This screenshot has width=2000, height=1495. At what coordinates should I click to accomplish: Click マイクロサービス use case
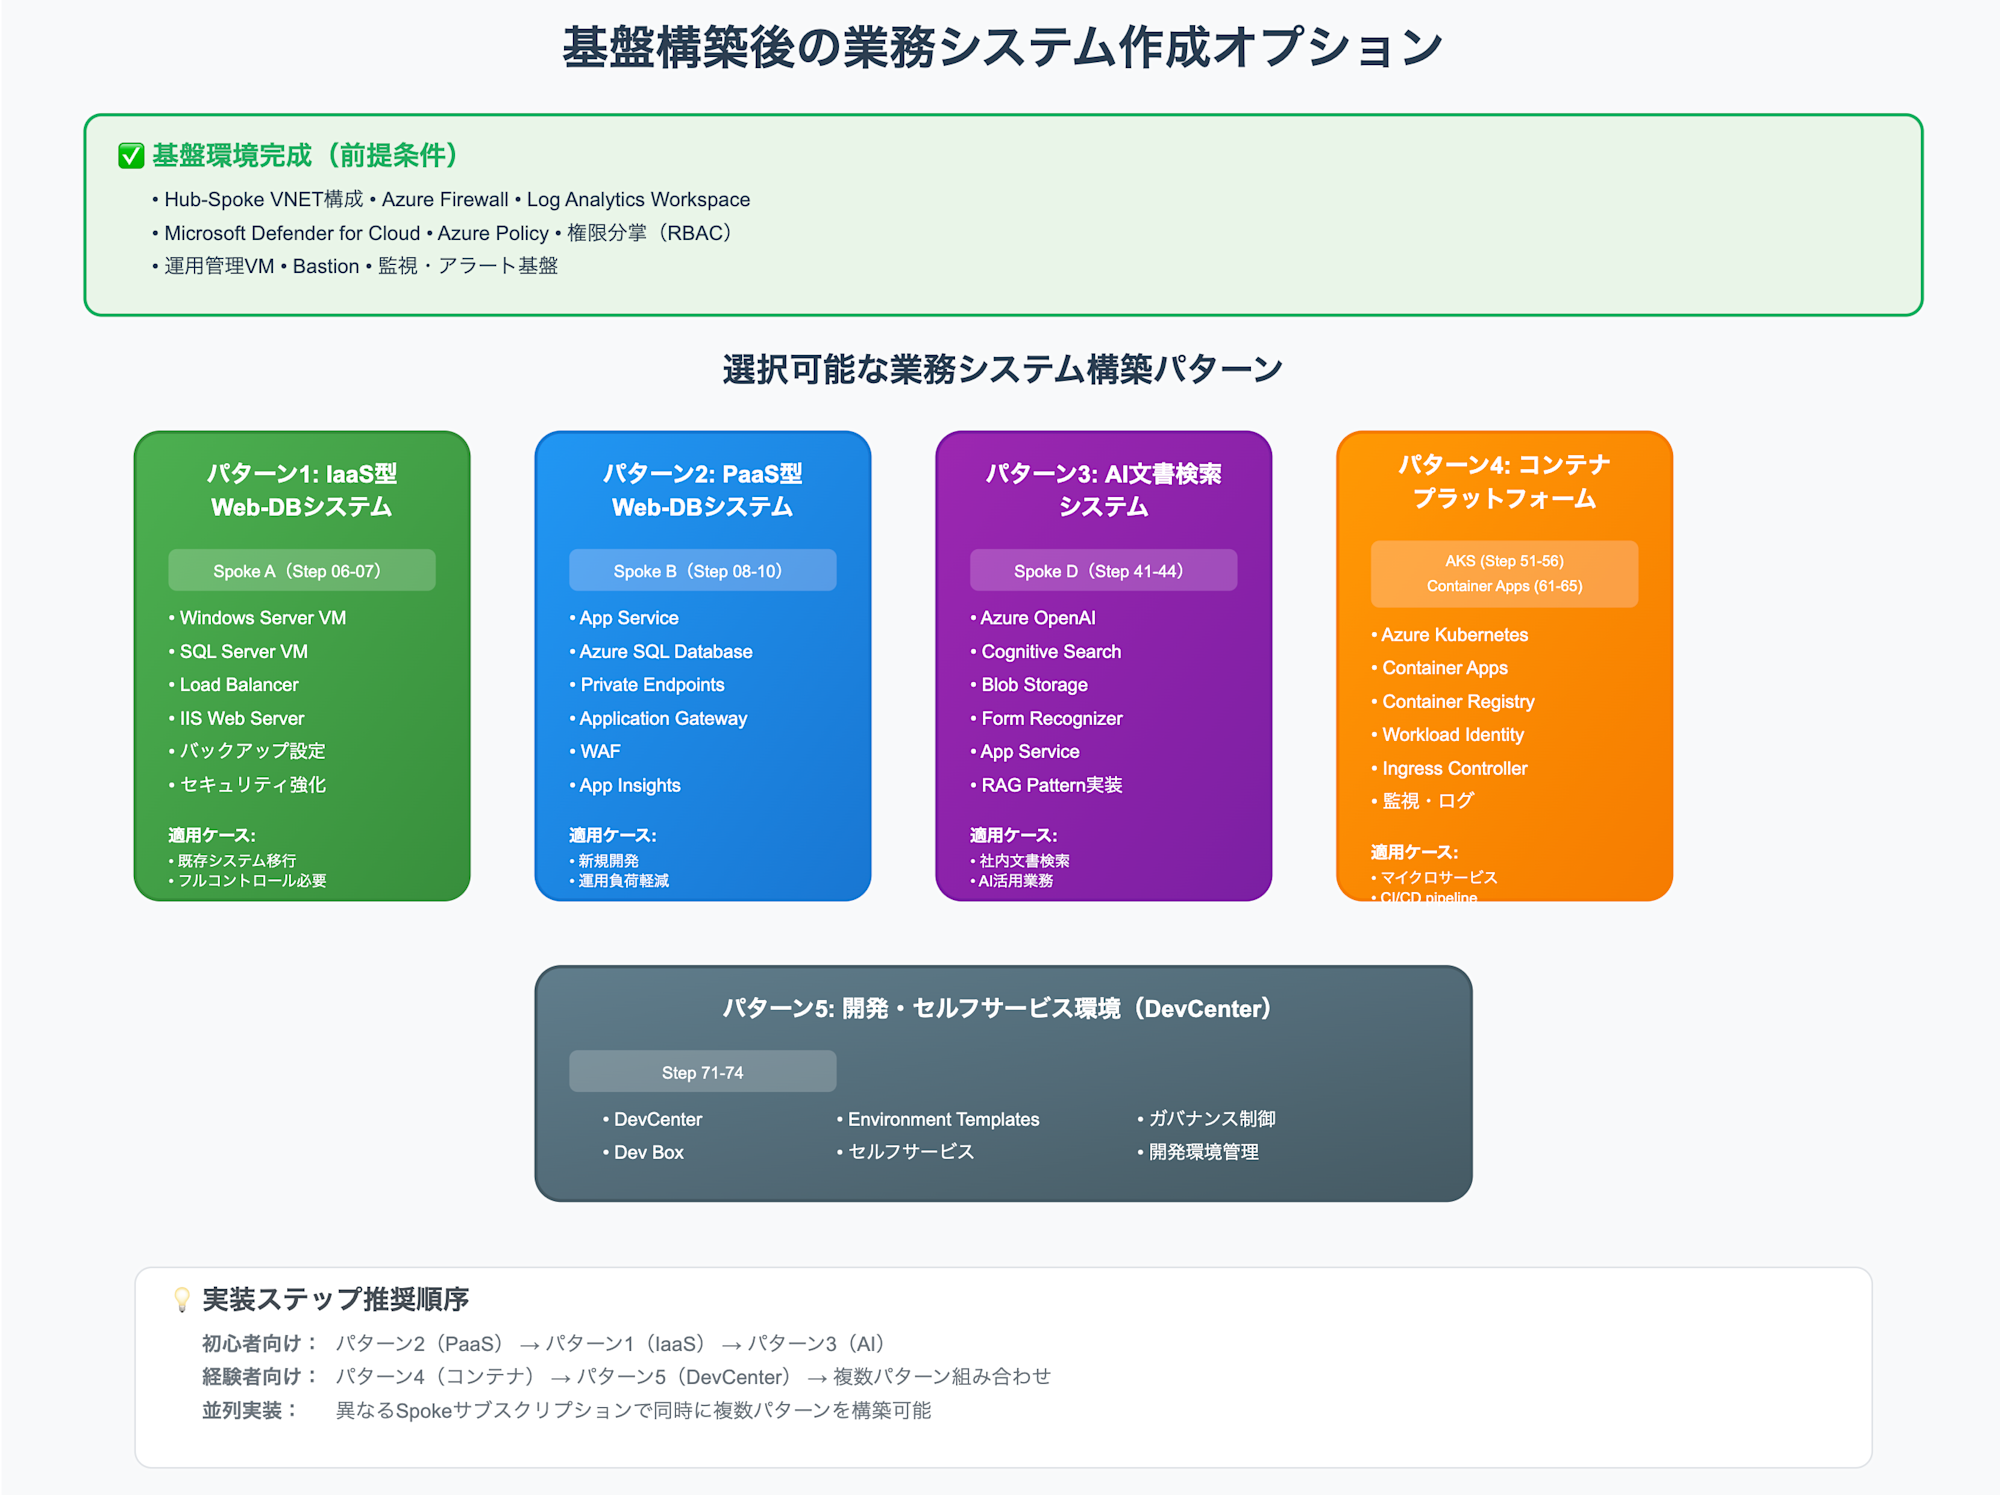1434,877
